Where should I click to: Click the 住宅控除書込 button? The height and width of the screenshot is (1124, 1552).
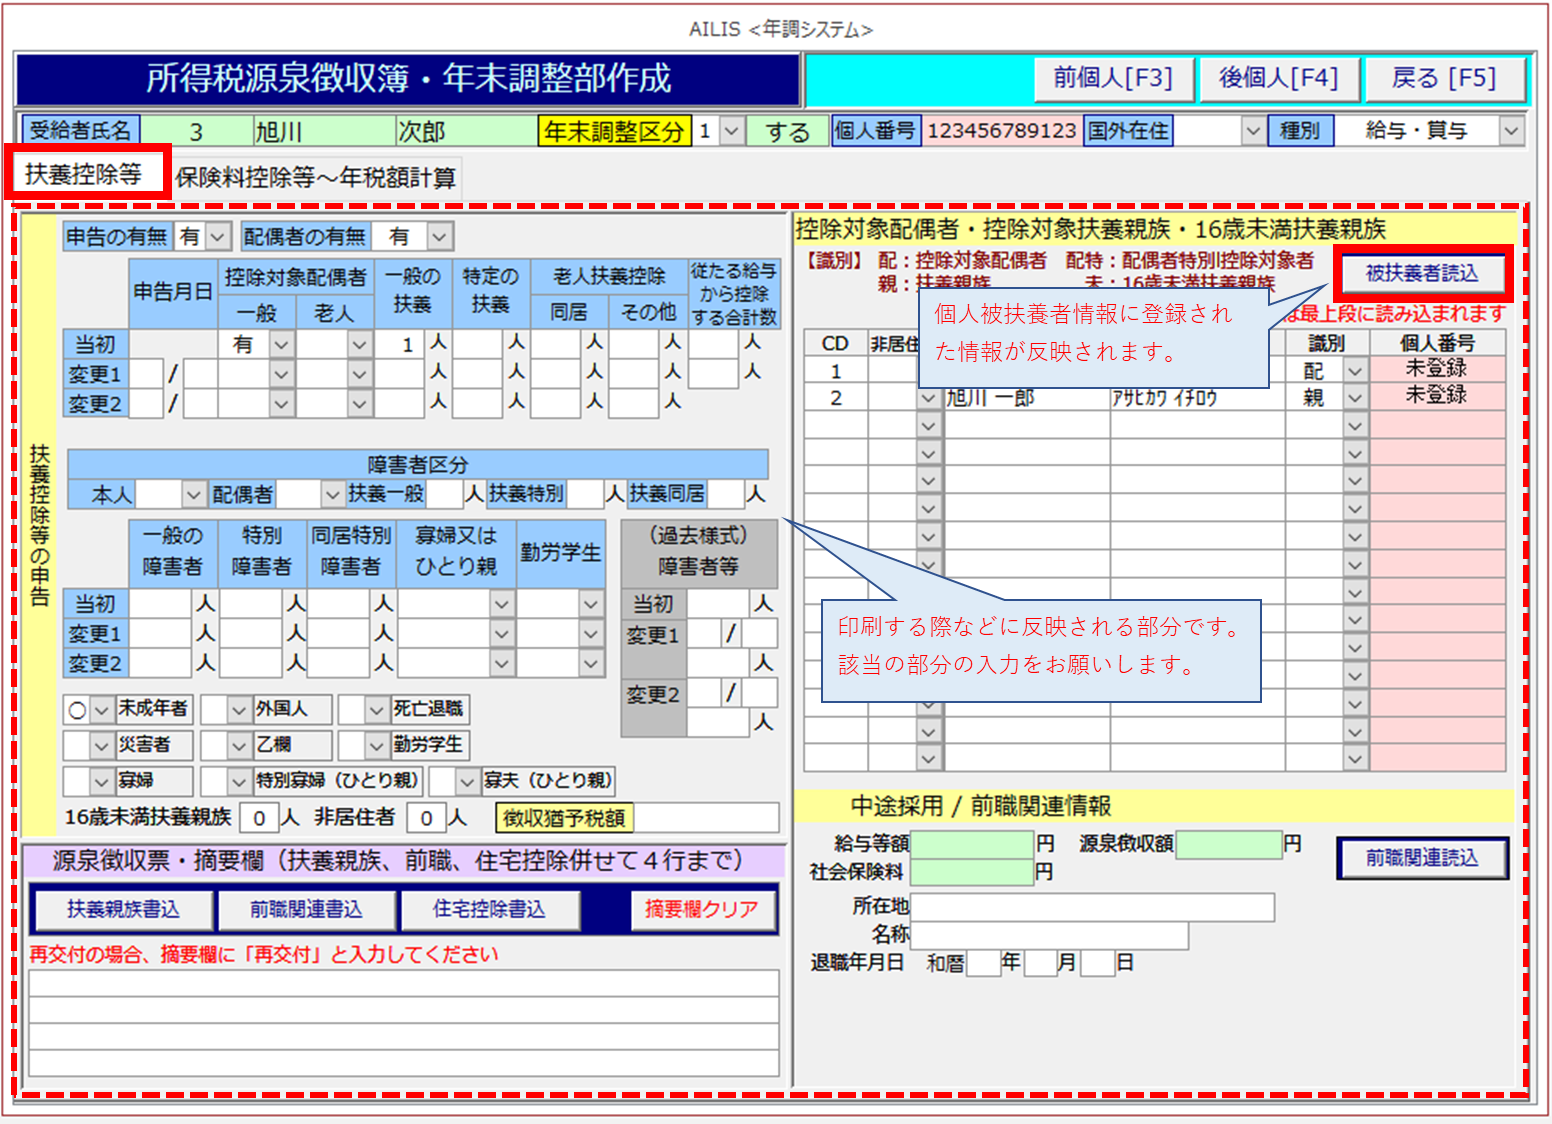[489, 909]
